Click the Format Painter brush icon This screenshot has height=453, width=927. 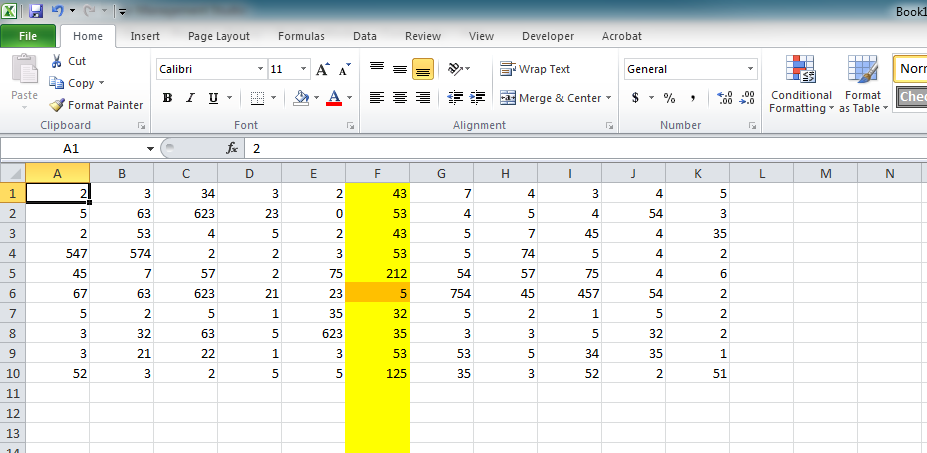[x=58, y=105]
